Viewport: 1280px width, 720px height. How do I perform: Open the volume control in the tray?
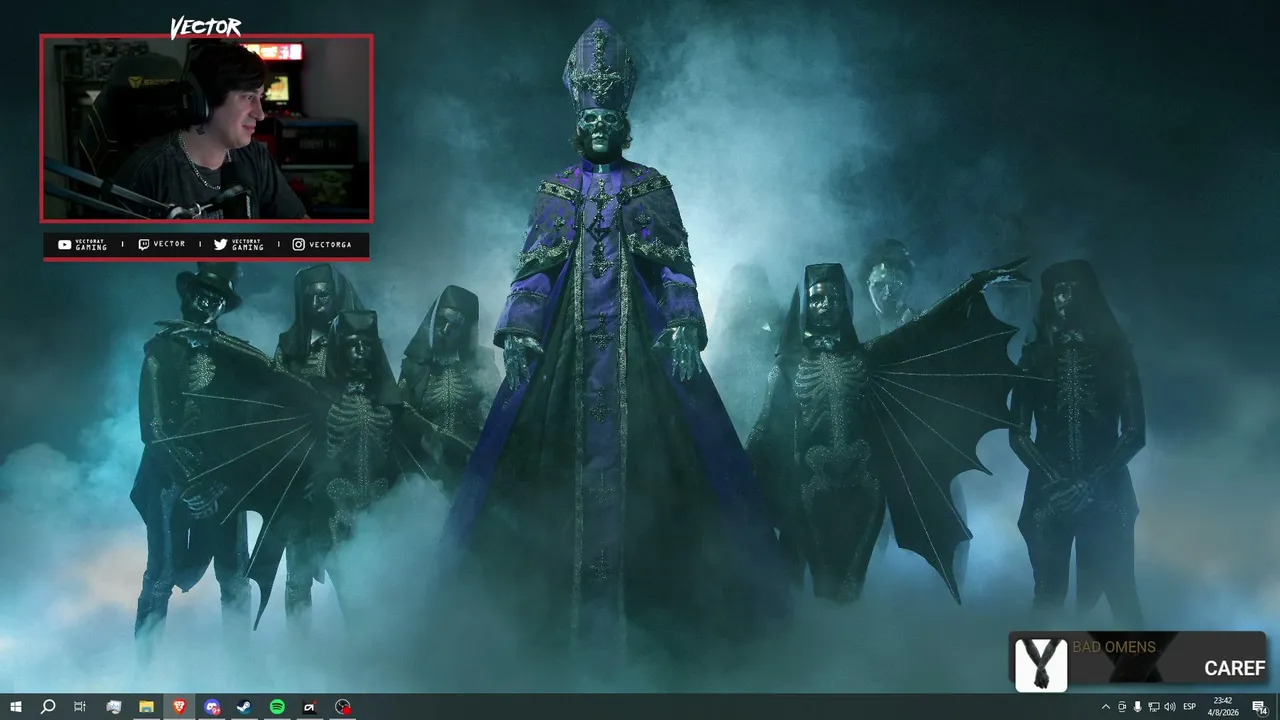[x=1169, y=707]
